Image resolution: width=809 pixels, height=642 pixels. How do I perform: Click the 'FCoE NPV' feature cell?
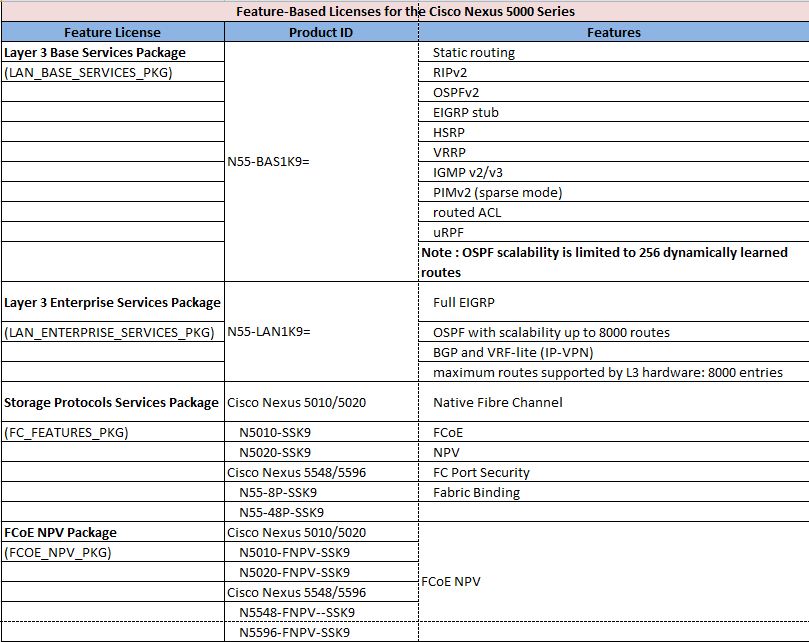point(613,582)
